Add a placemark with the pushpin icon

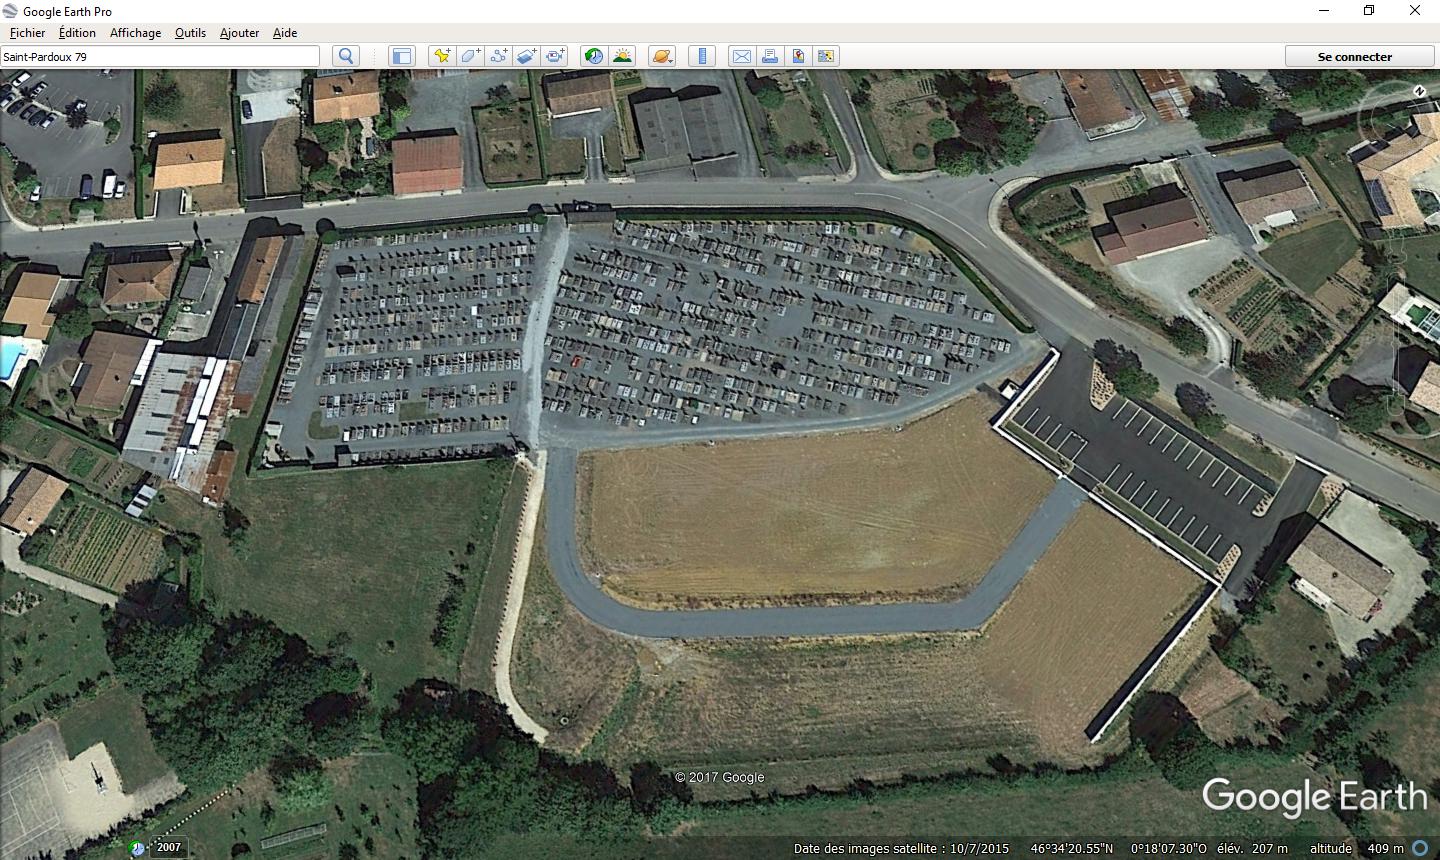441,56
